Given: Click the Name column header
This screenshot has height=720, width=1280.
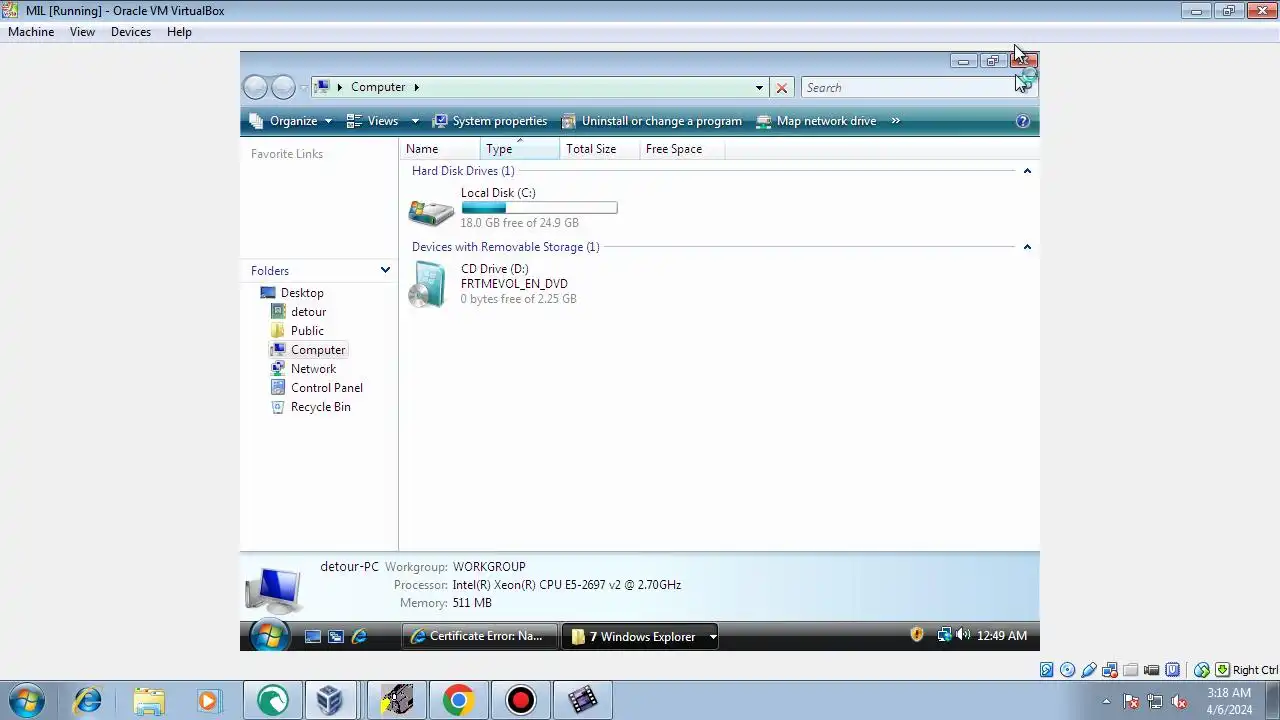Looking at the screenshot, I should coord(440,149).
